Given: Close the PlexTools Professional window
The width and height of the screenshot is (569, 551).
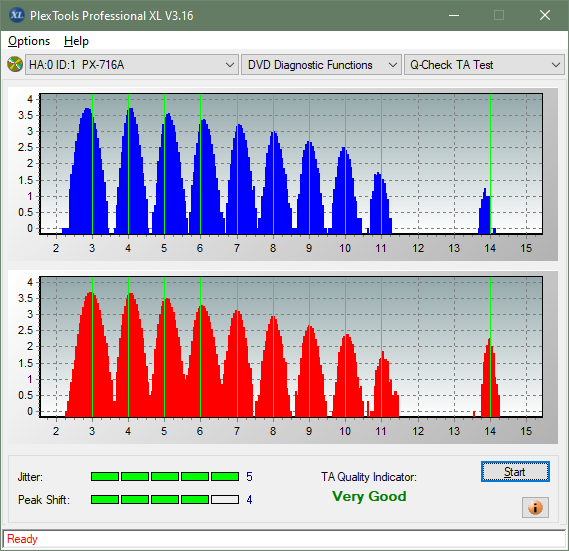Looking at the screenshot, I should click(545, 15).
